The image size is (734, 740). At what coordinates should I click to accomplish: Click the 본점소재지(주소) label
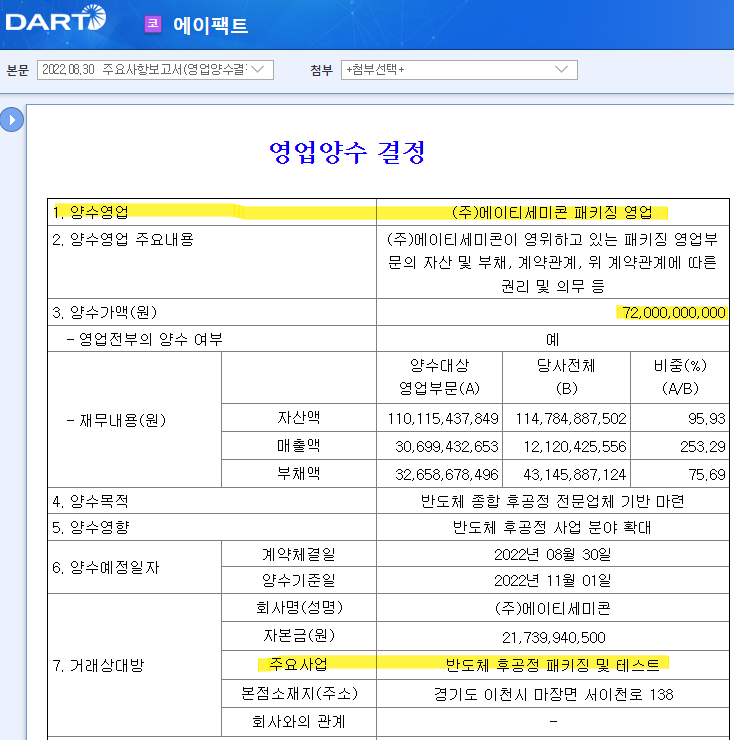(298, 693)
